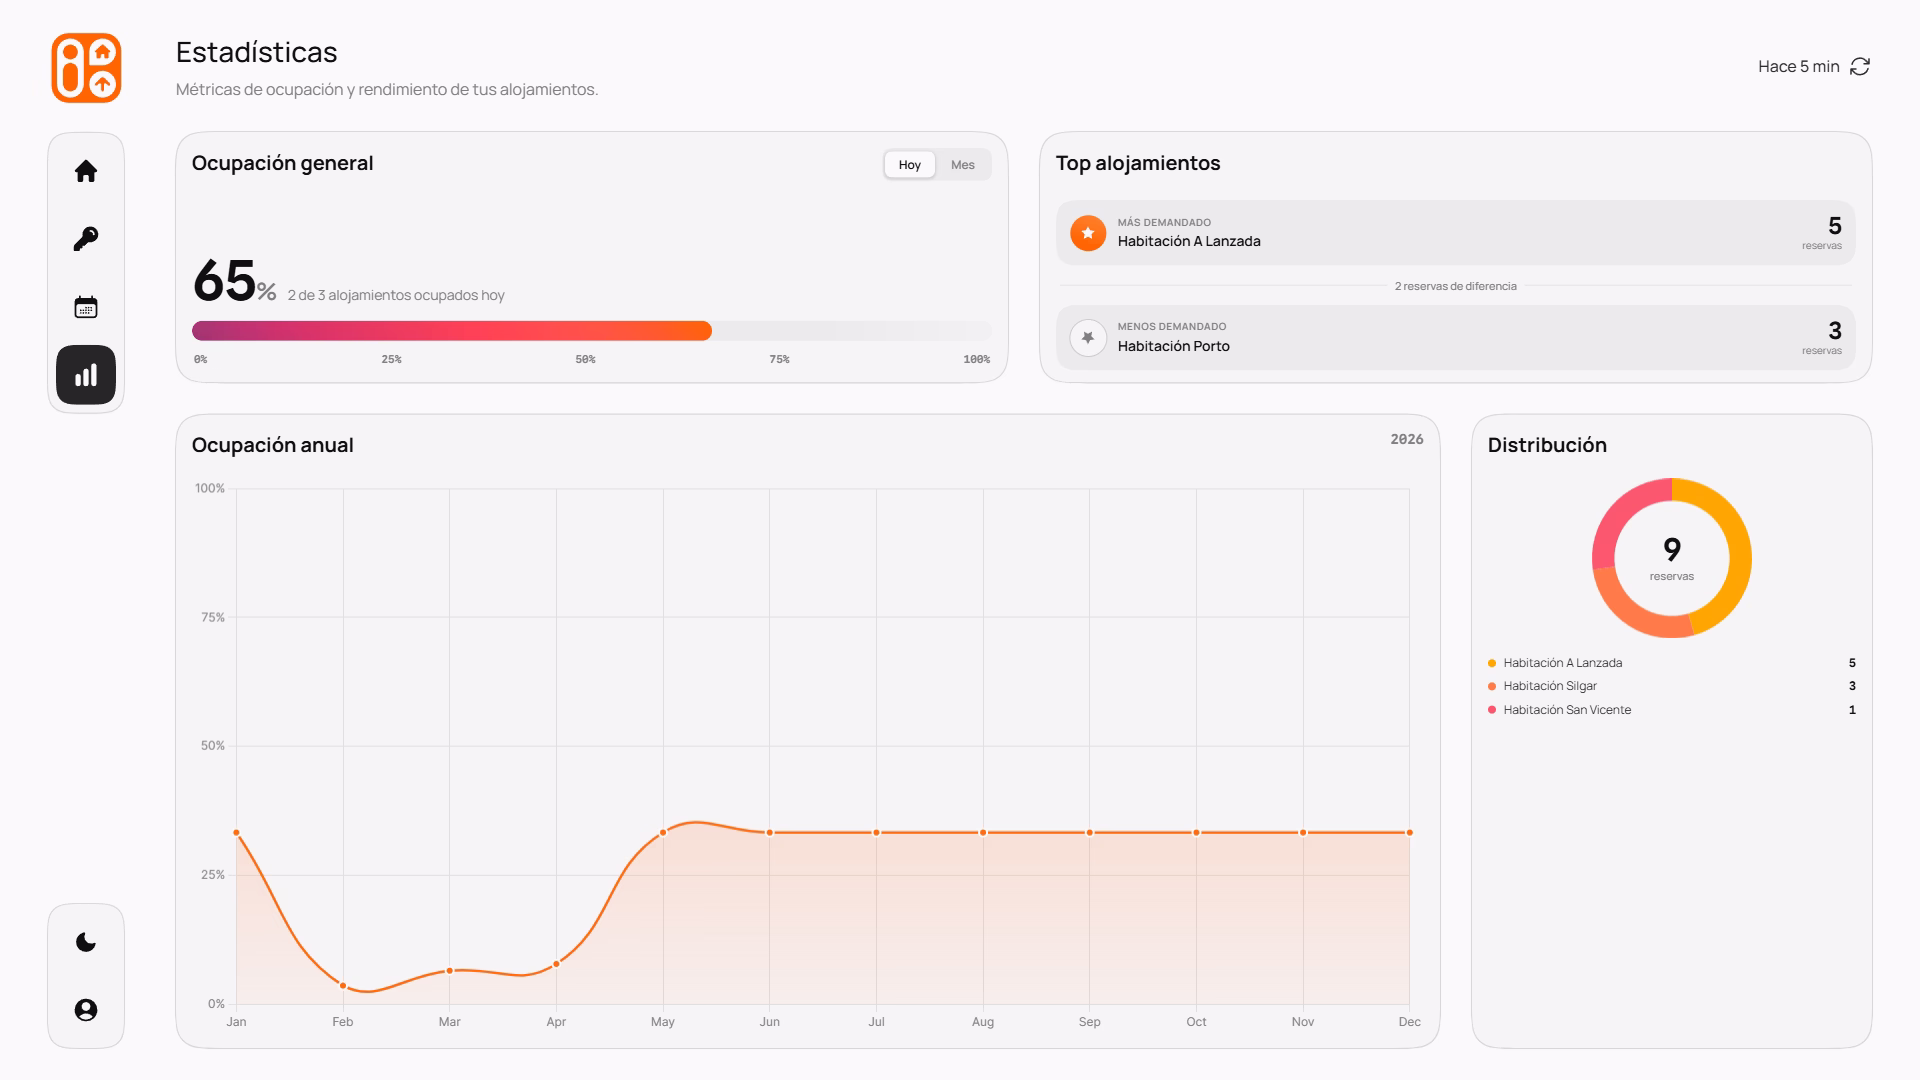Select Habitación A Lanzada legend entry
This screenshot has height=1080, width=1920.
tap(1672, 663)
